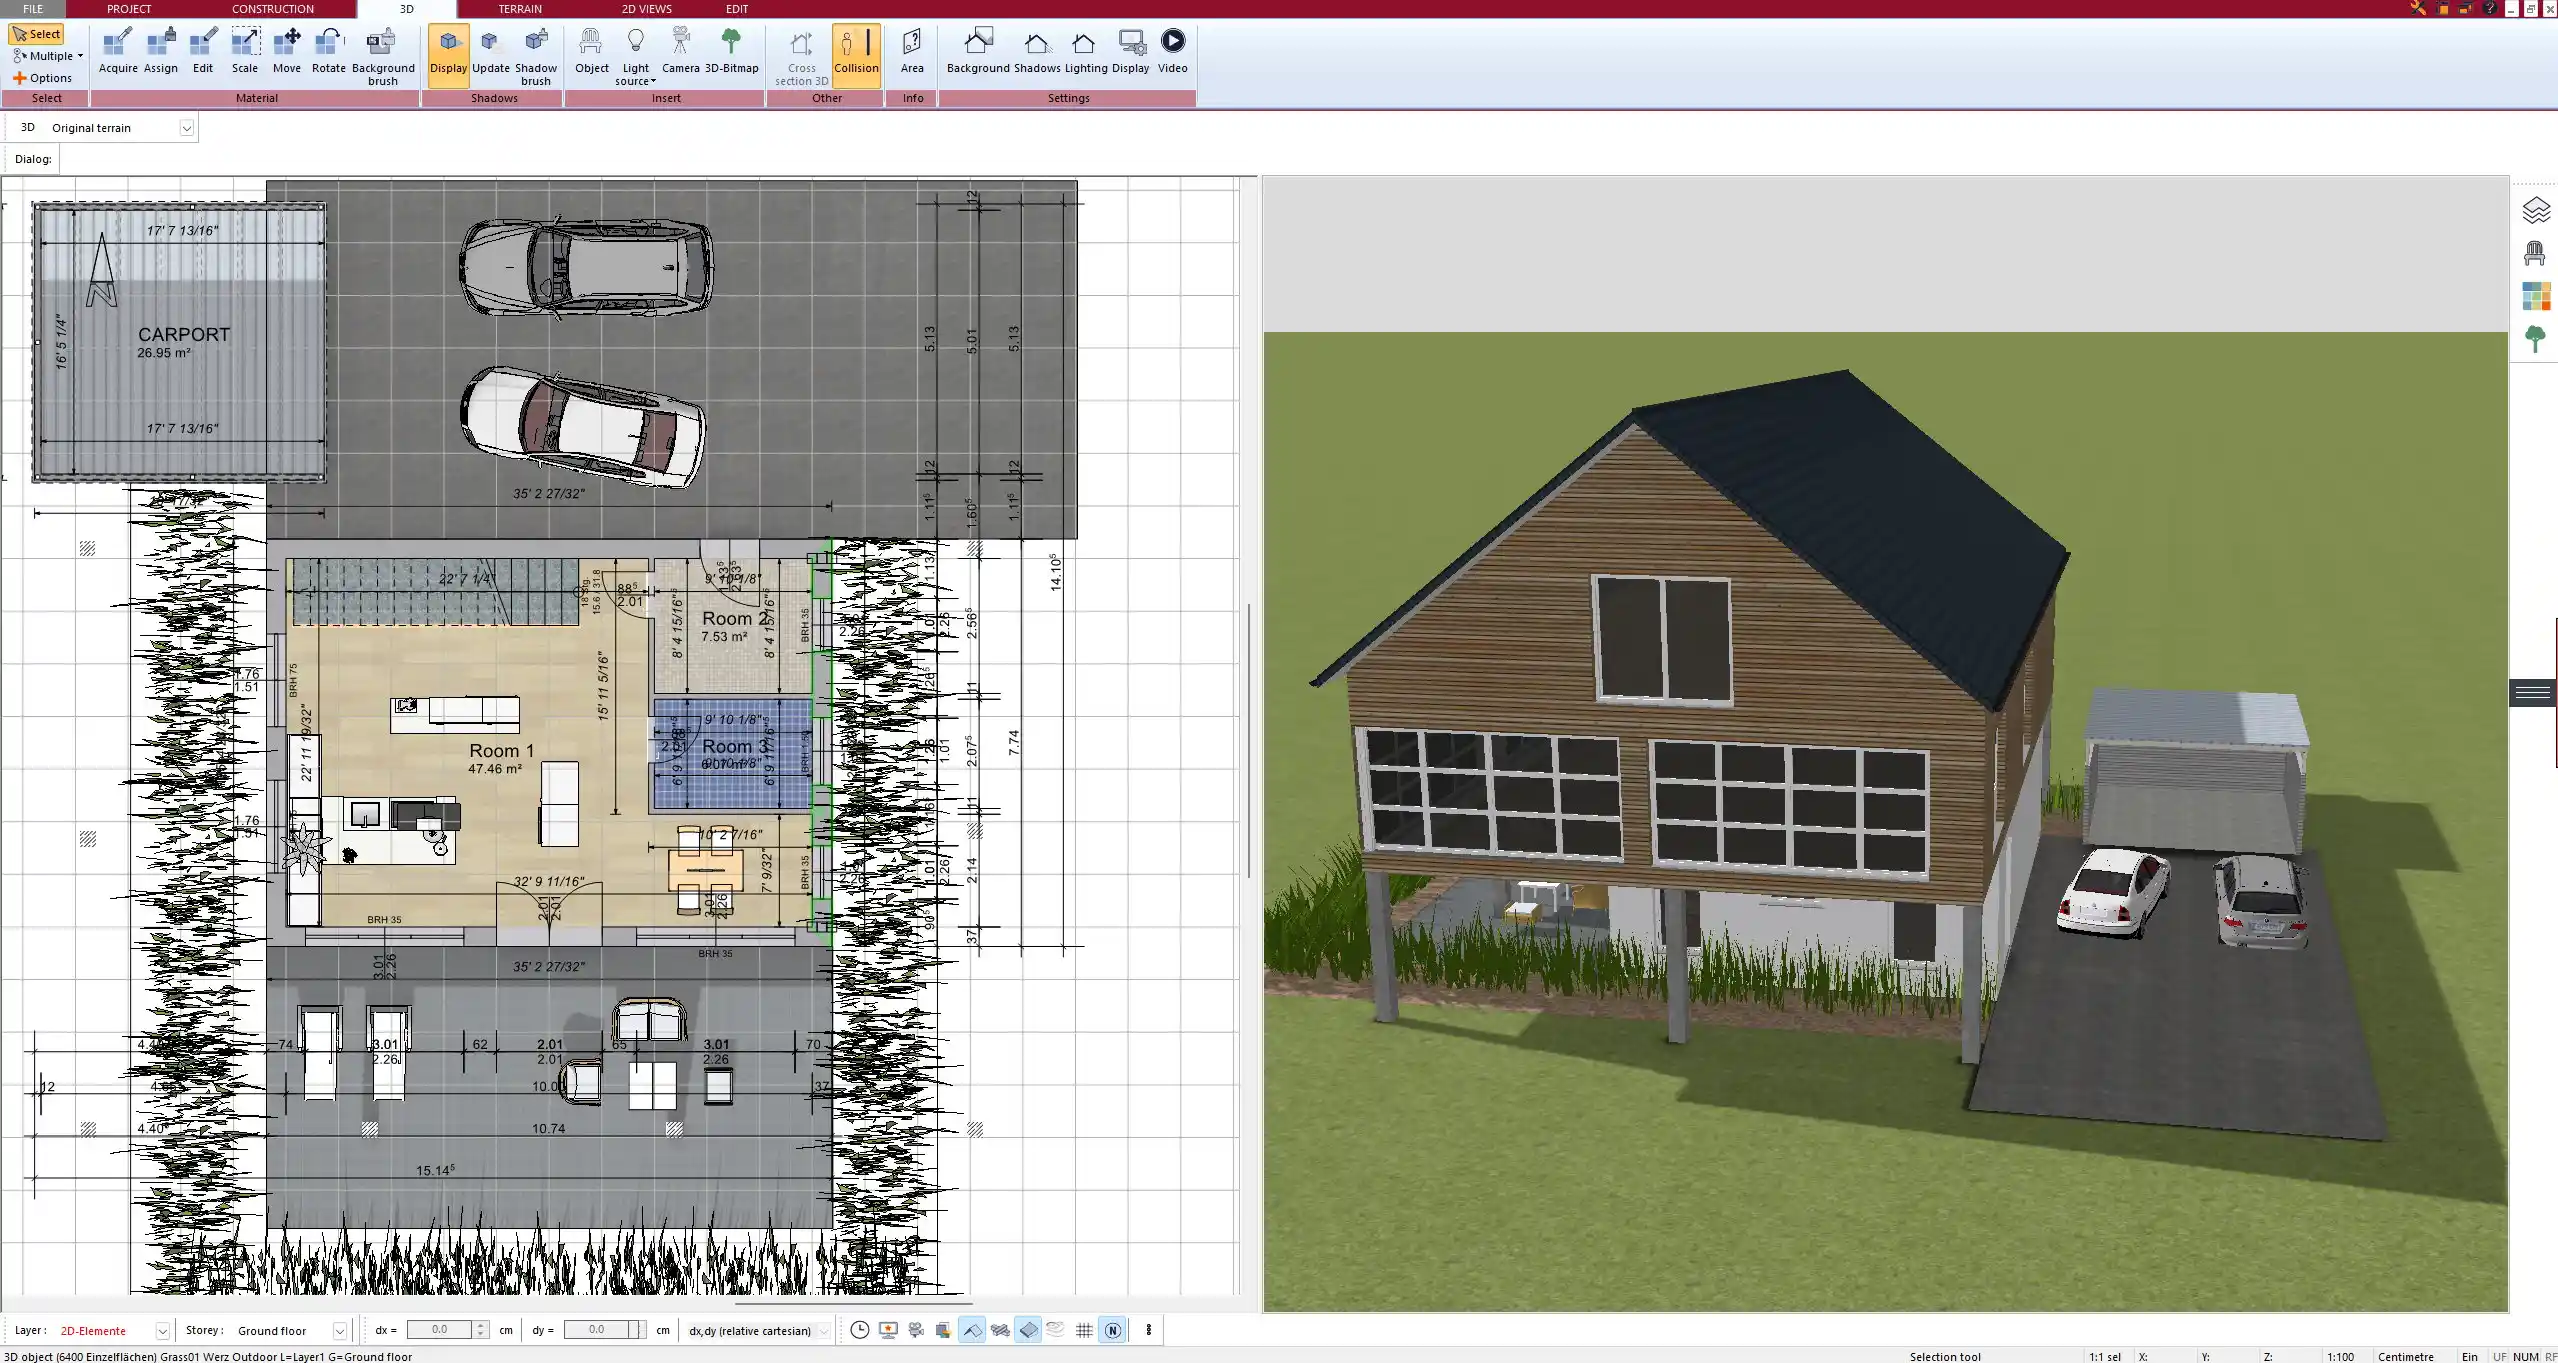Image resolution: width=2558 pixels, height=1363 pixels.
Task: Insert a 3D-Bitmap tree icon
Action: click(x=731, y=51)
